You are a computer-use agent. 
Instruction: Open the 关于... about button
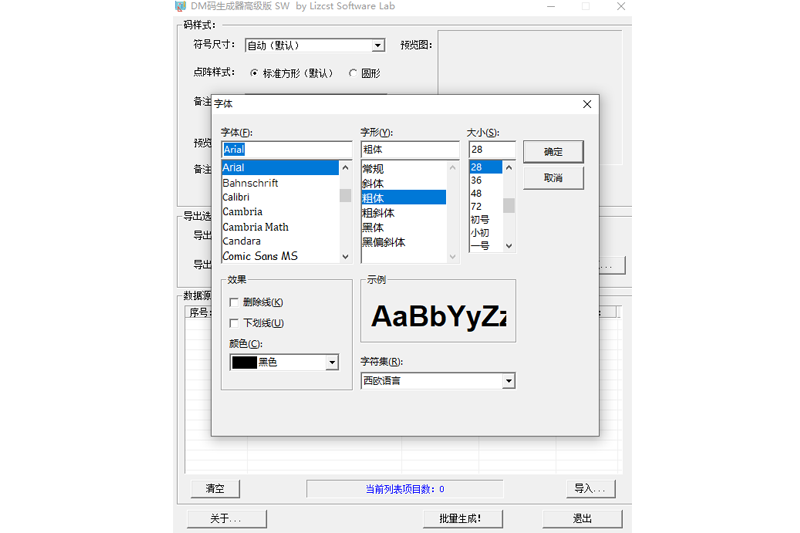[227, 519]
